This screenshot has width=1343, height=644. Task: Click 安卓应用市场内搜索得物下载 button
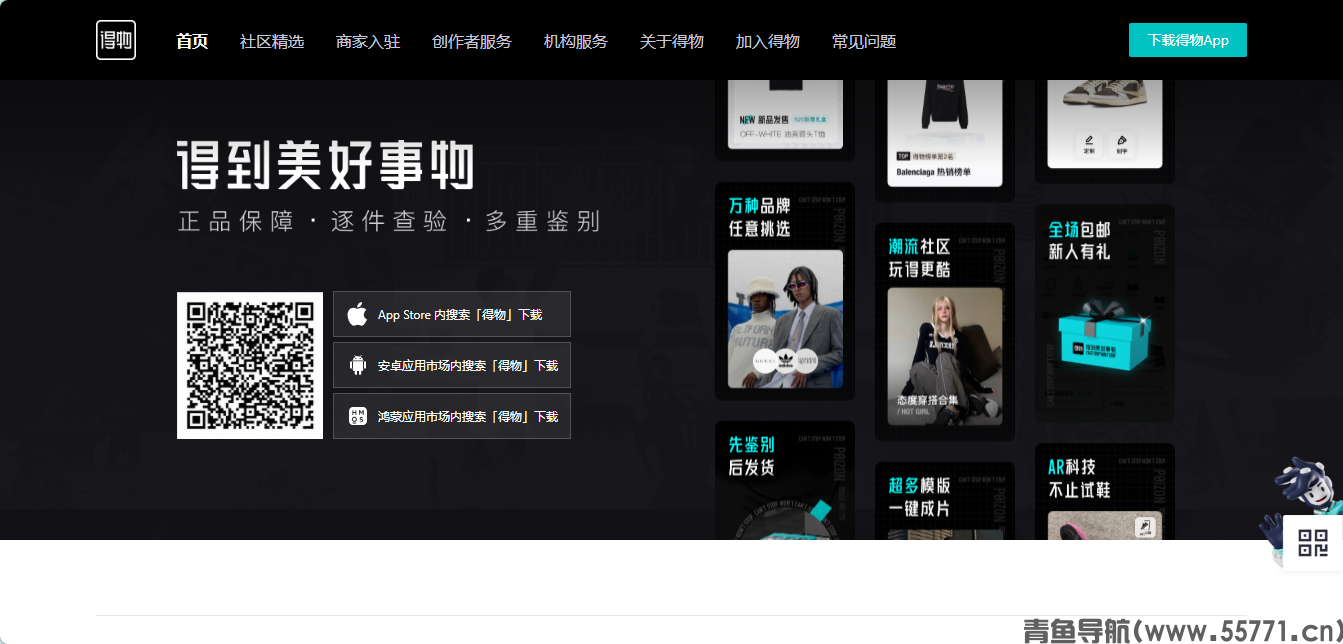coord(452,365)
